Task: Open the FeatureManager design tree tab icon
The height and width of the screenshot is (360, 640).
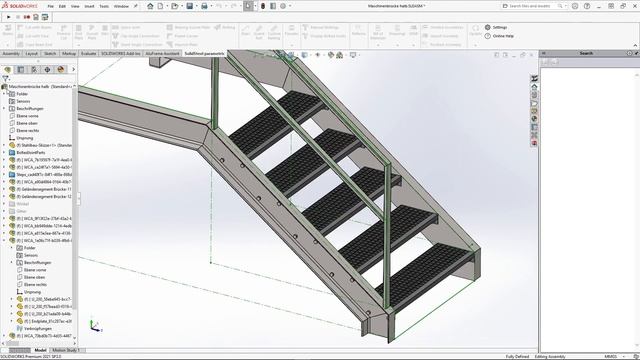Action: [8, 69]
